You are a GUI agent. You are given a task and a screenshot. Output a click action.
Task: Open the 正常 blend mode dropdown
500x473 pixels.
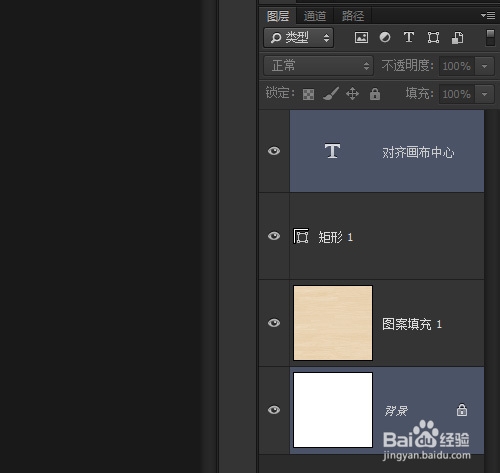click(x=318, y=66)
